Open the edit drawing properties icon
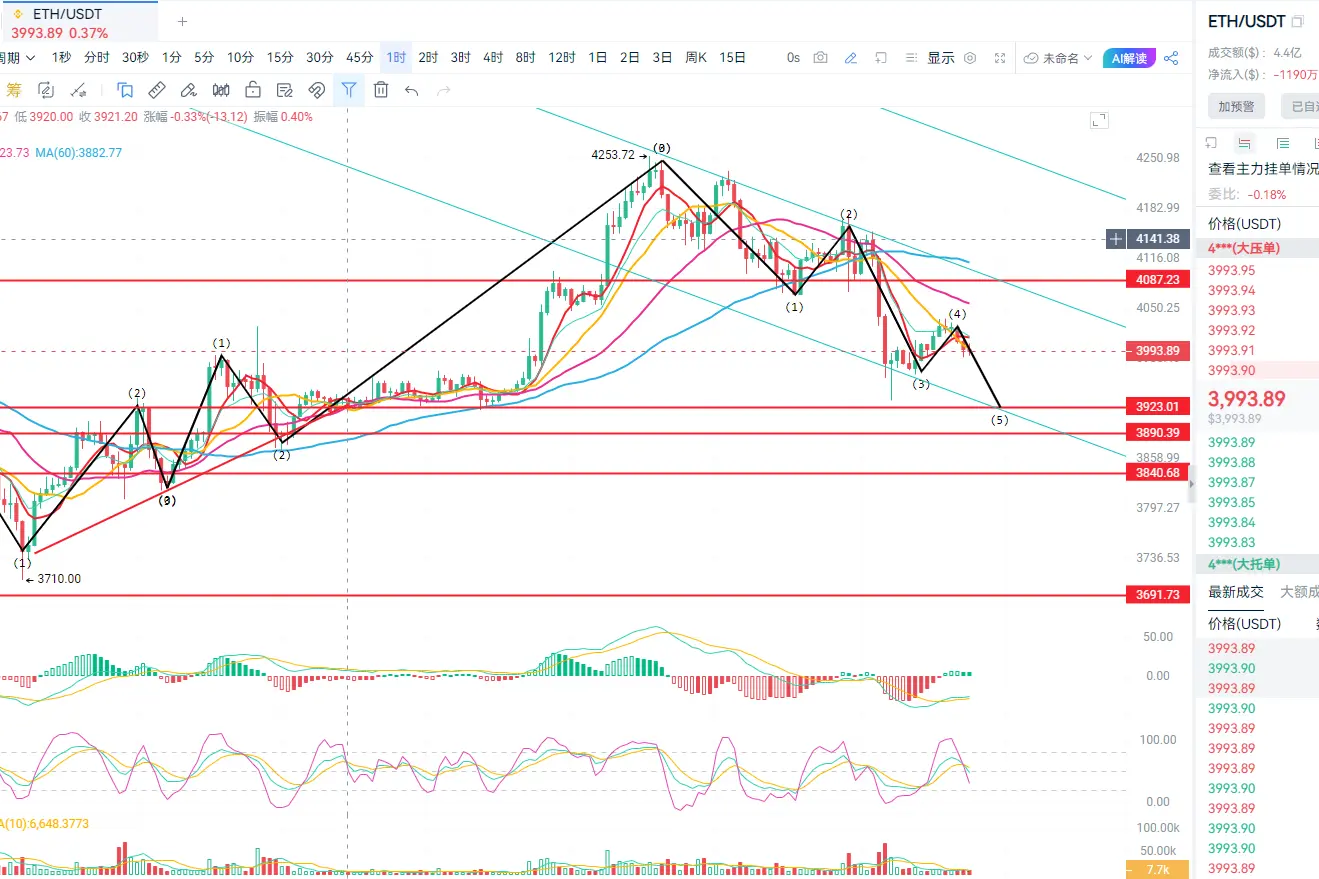 [285, 90]
